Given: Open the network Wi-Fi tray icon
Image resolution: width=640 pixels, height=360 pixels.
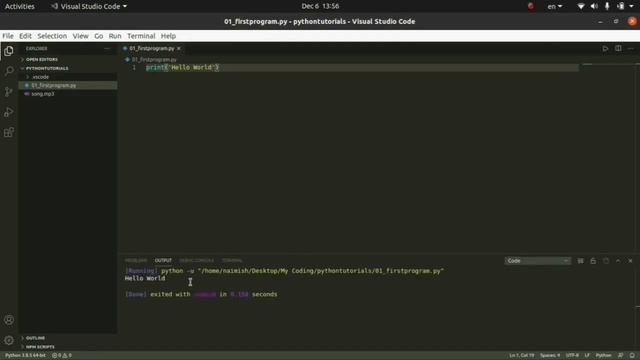Looking at the screenshot, I should (x=580, y=6).
